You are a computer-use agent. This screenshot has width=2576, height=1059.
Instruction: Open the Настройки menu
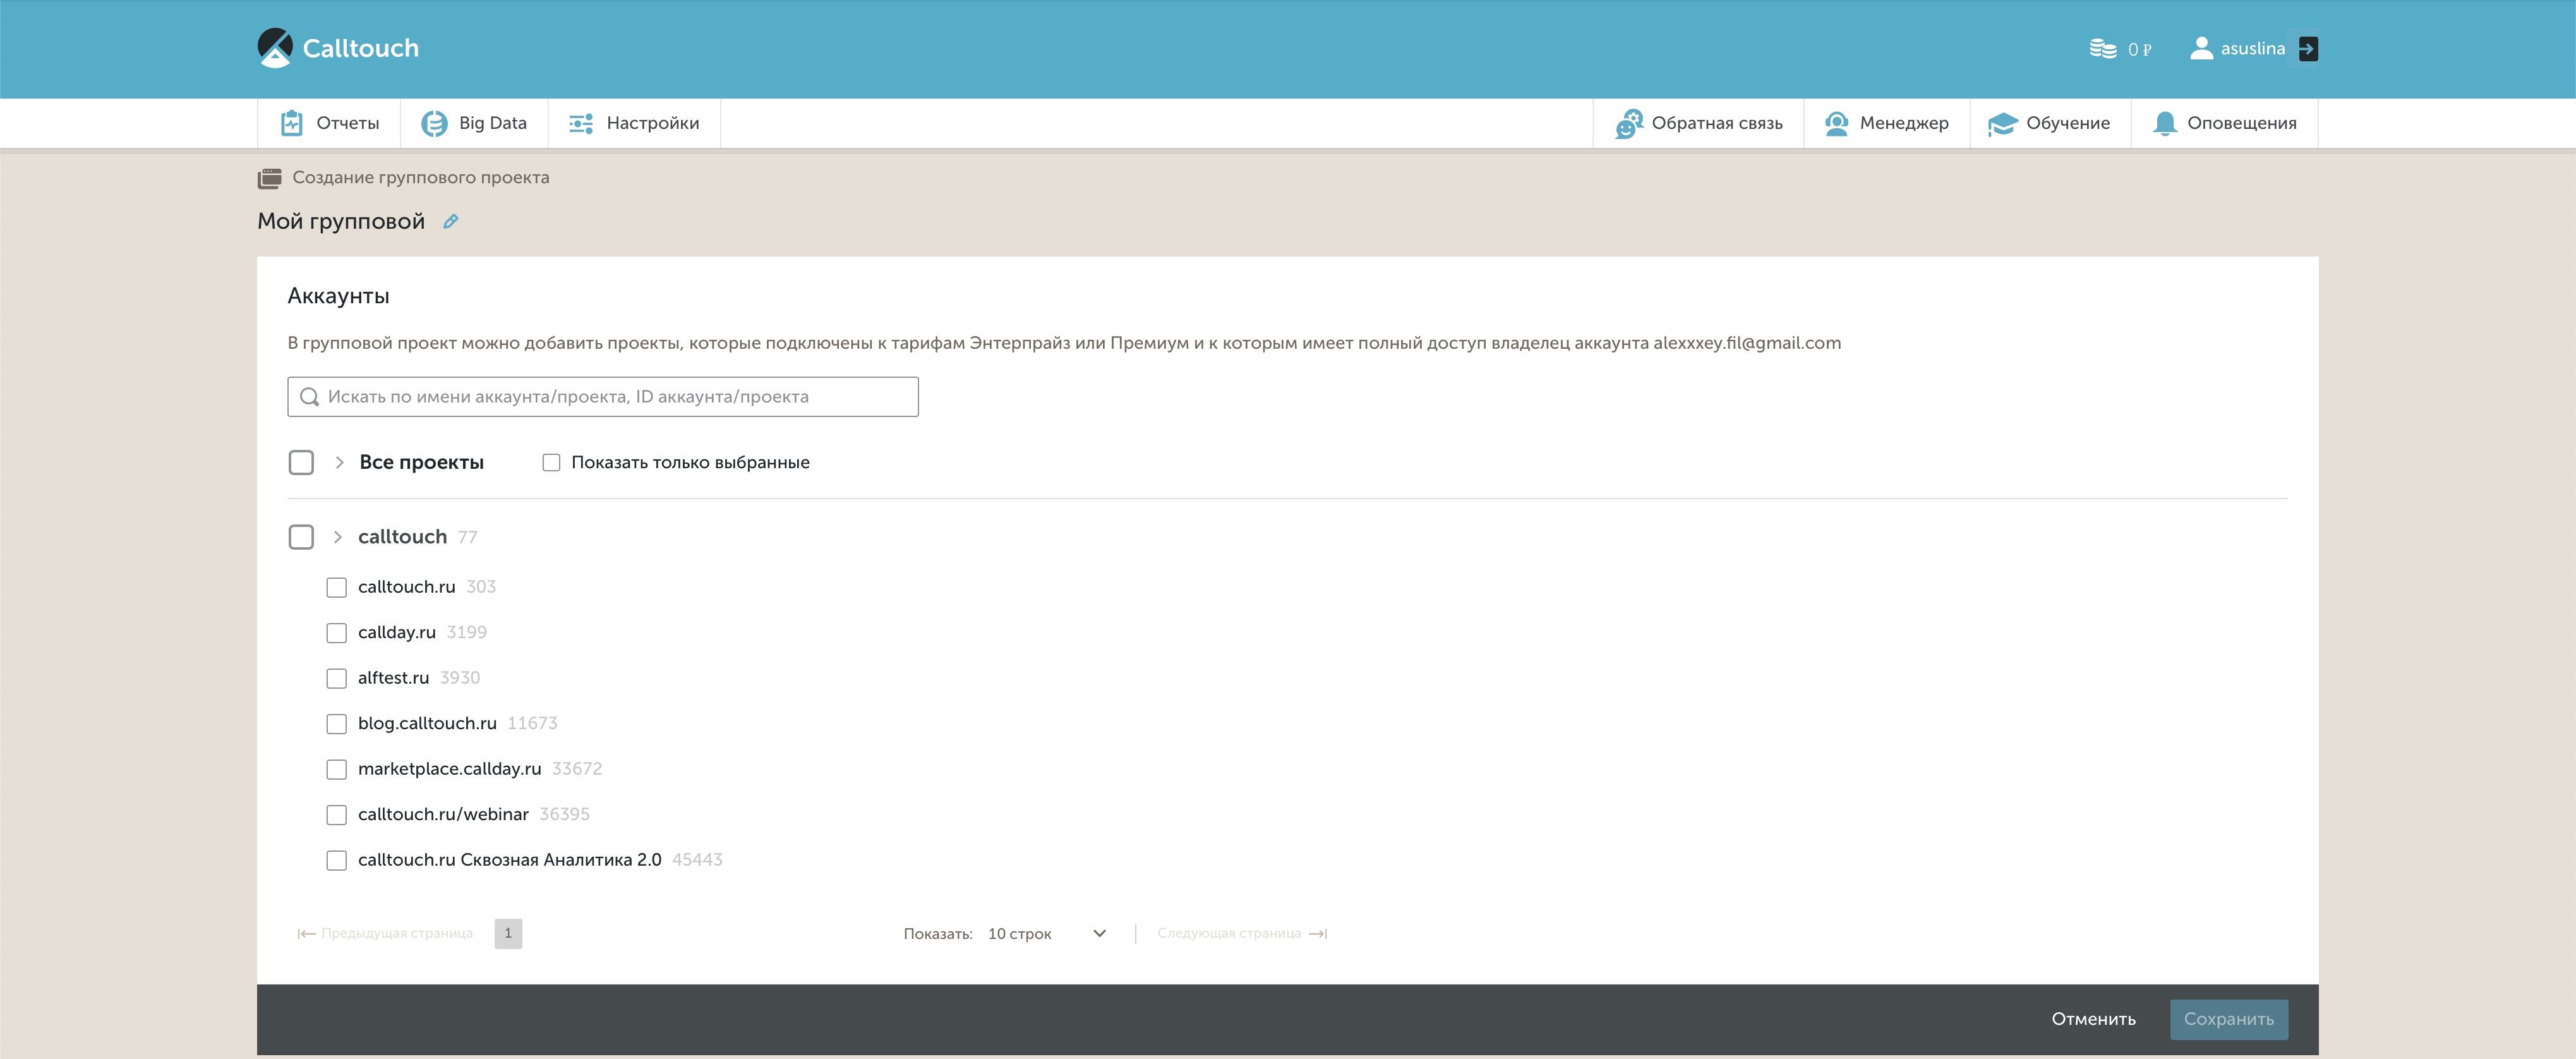634,123
